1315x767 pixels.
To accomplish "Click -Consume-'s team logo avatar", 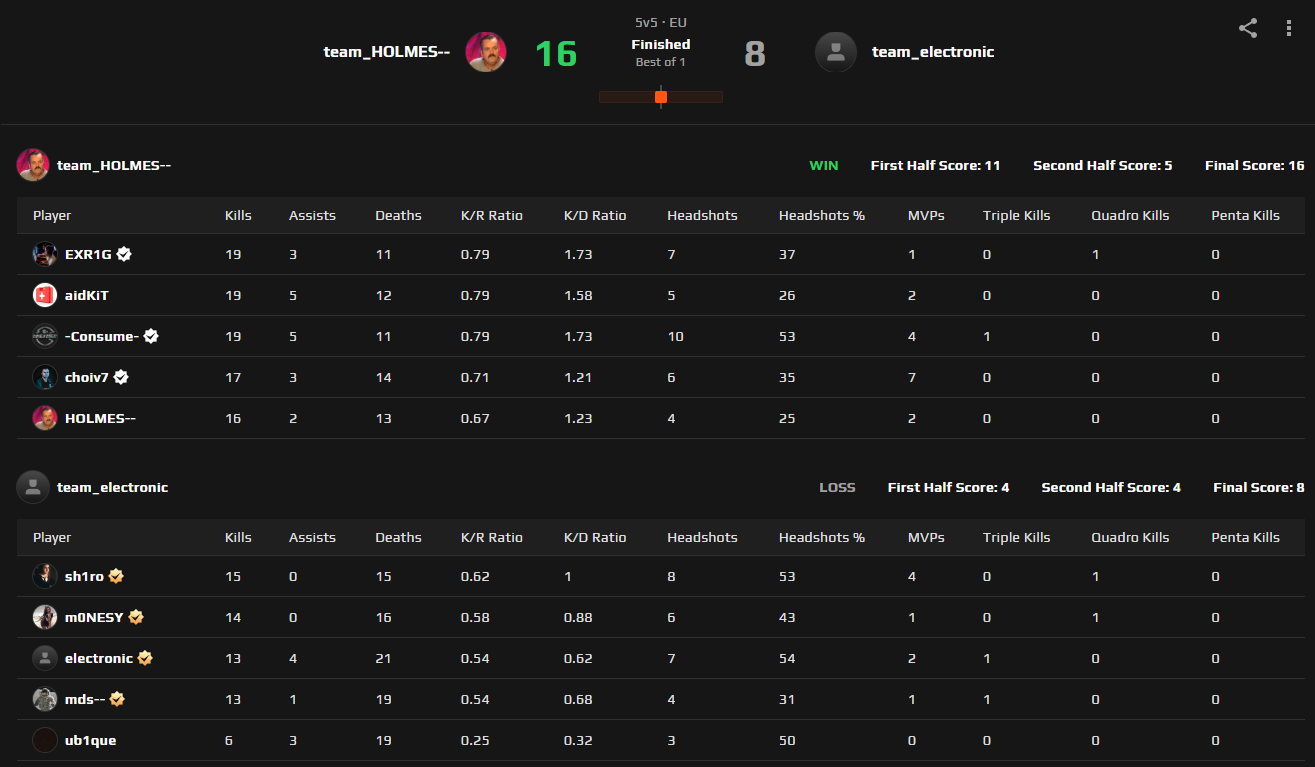I will [x=44, y=336].
